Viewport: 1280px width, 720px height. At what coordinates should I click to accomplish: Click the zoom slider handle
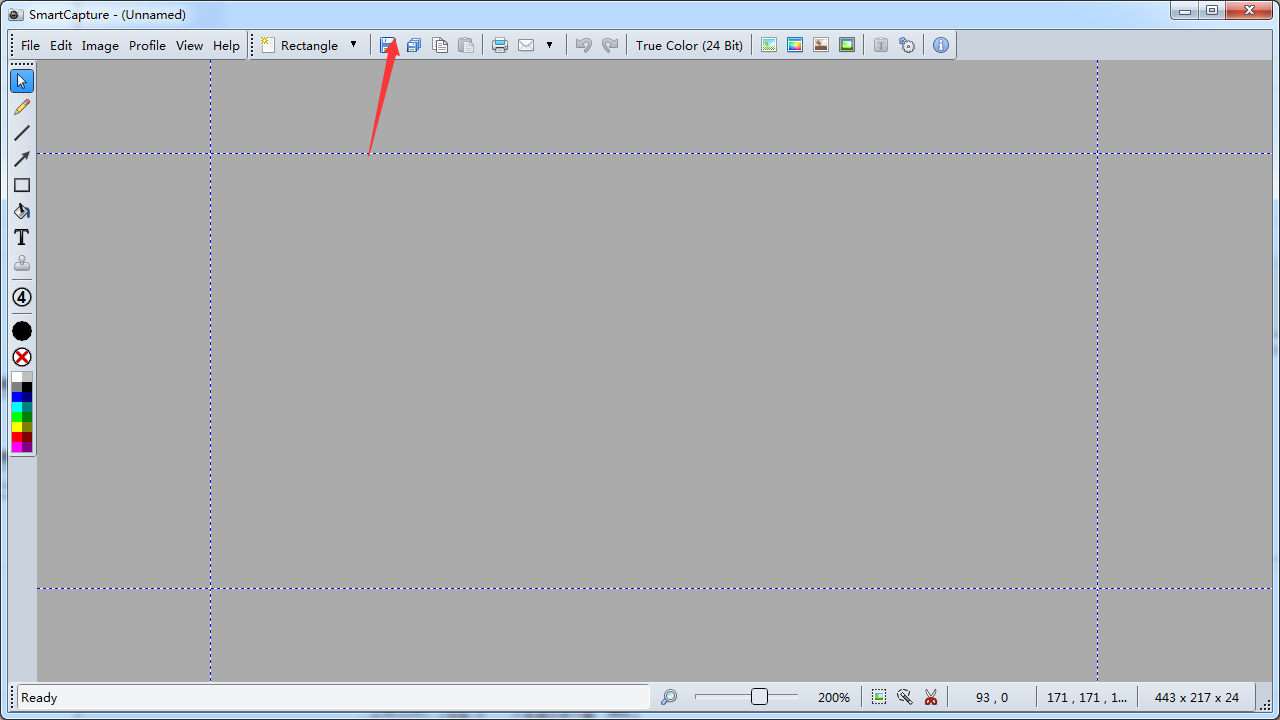[759, 697]
